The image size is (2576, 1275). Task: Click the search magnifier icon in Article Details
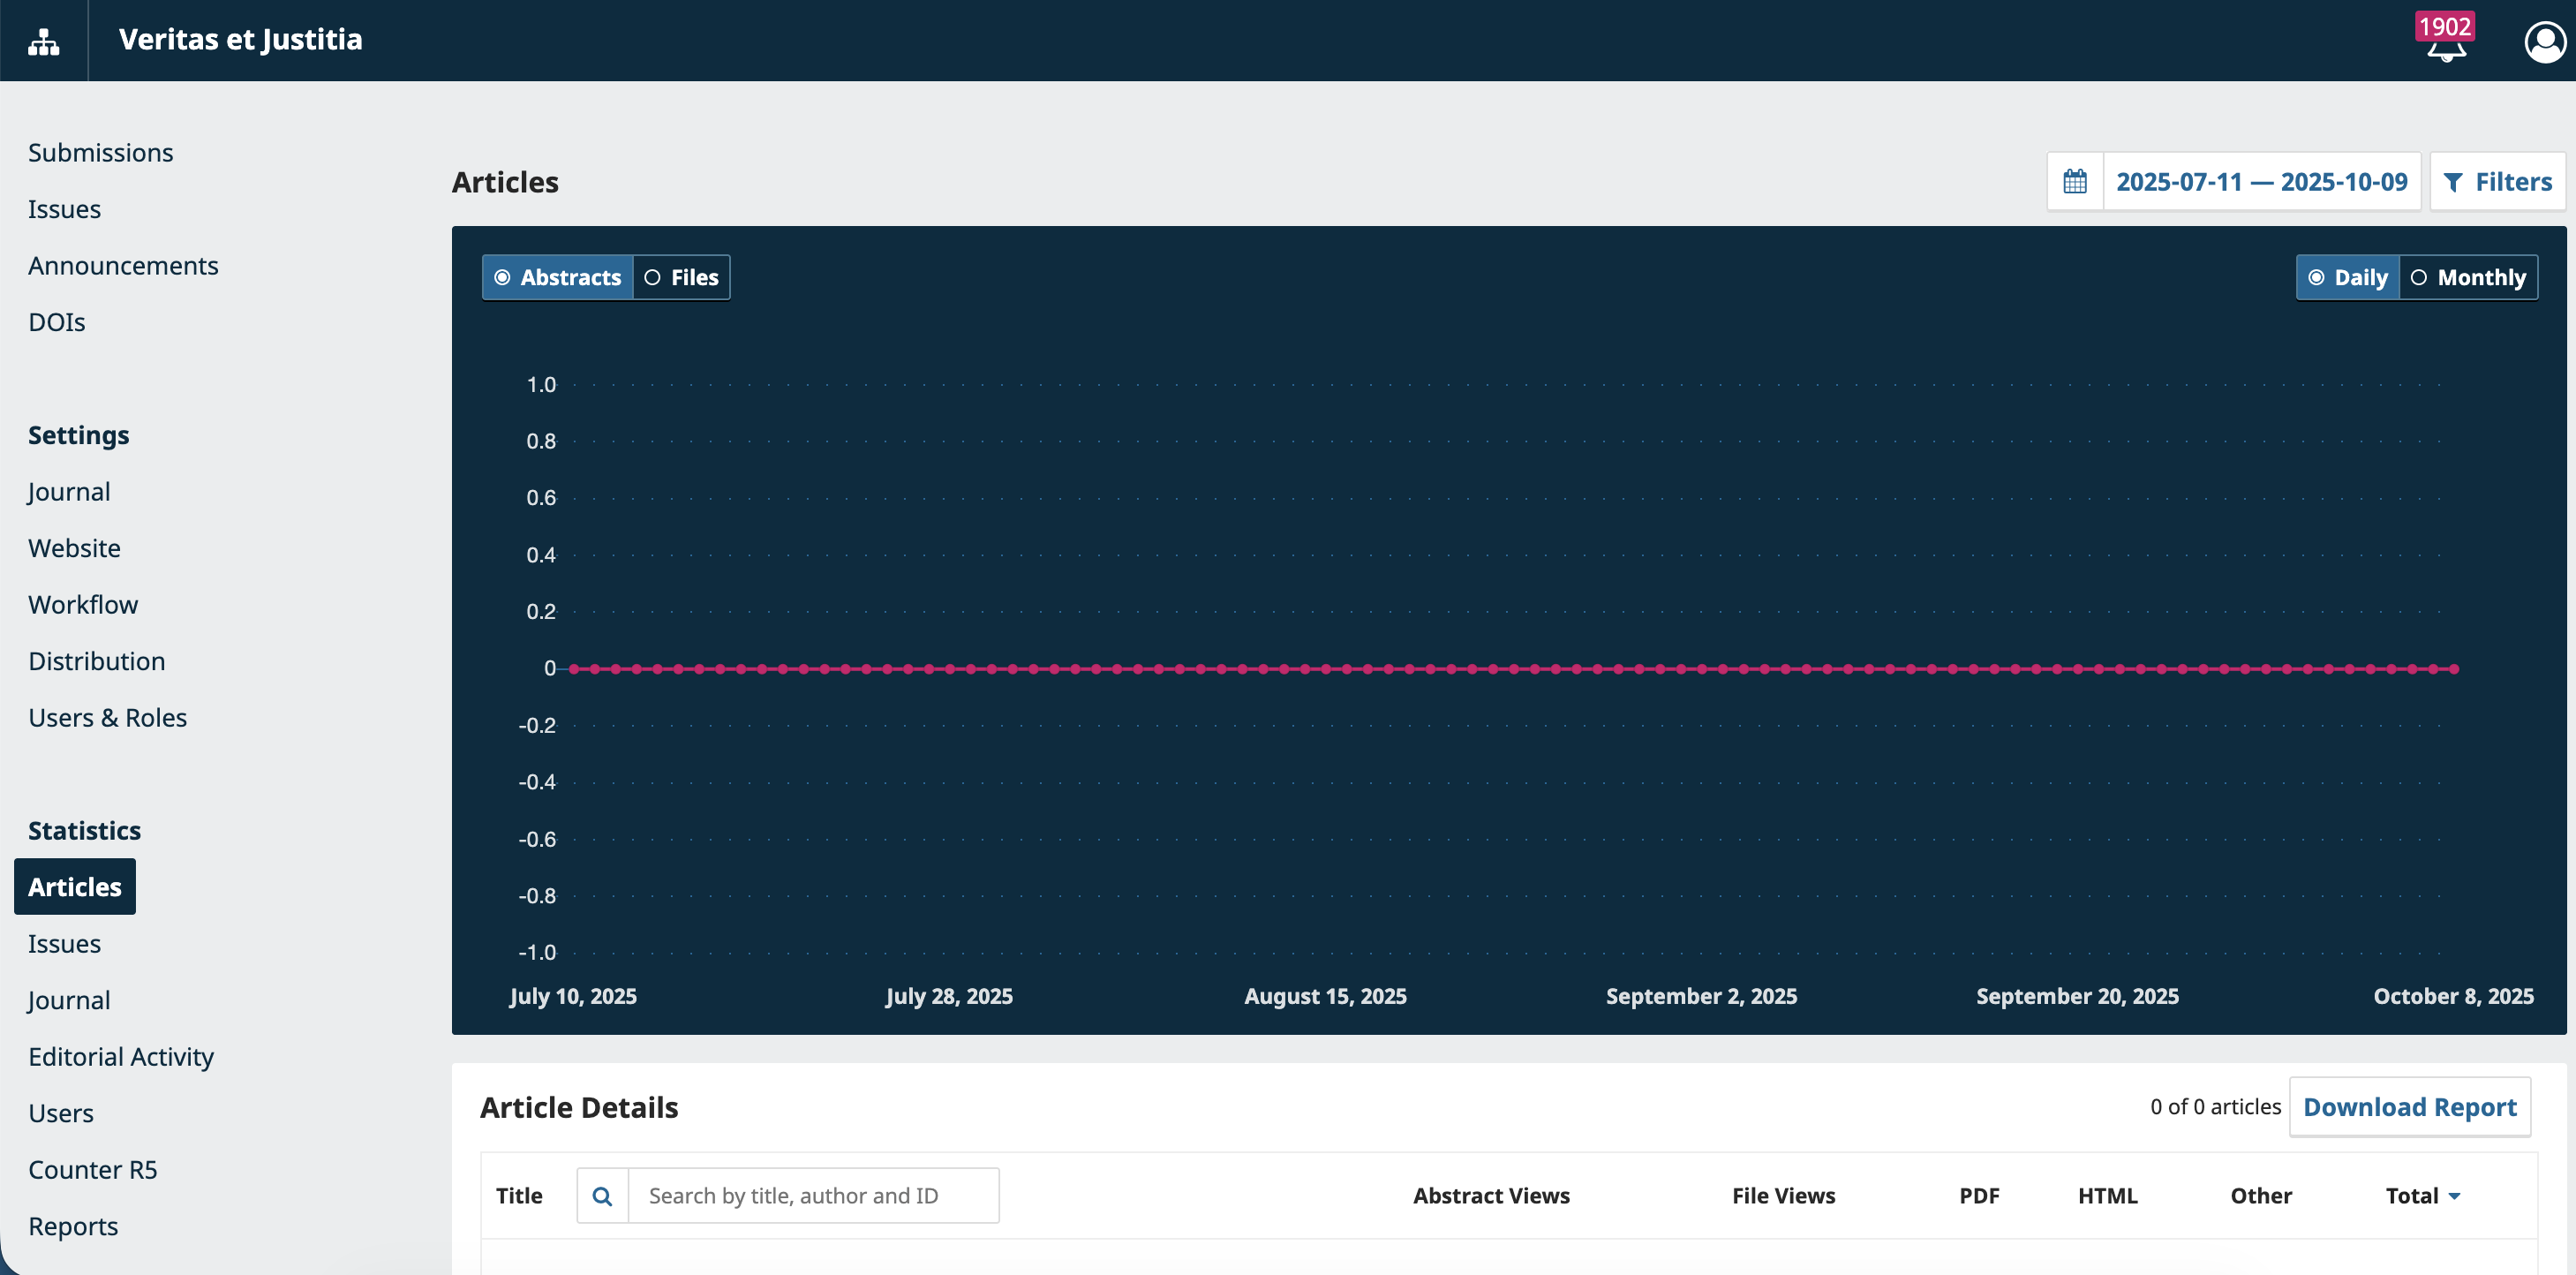tap(602, 1196)
